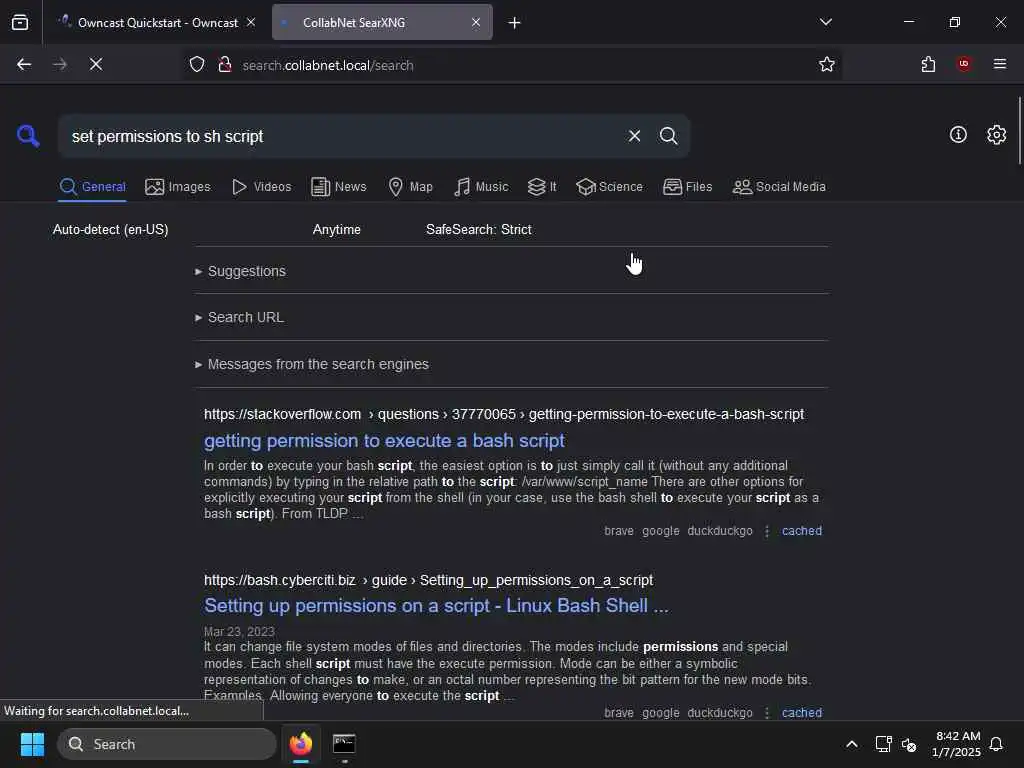
Task: Close the Owncast Quickstart tab
Action: (x=251, y=22)
